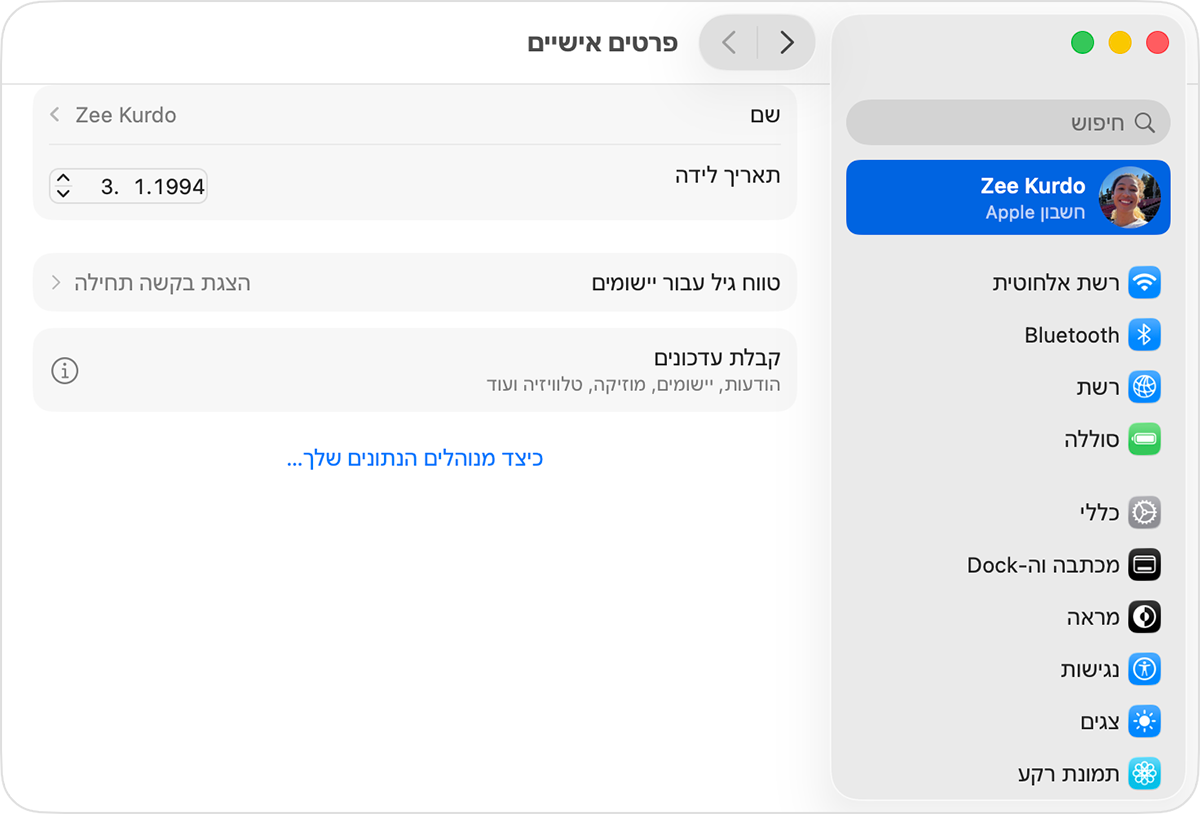Open Bluetooth settings via its blue icon
The image size is (1200, 814).
[x=1143, y=335]
